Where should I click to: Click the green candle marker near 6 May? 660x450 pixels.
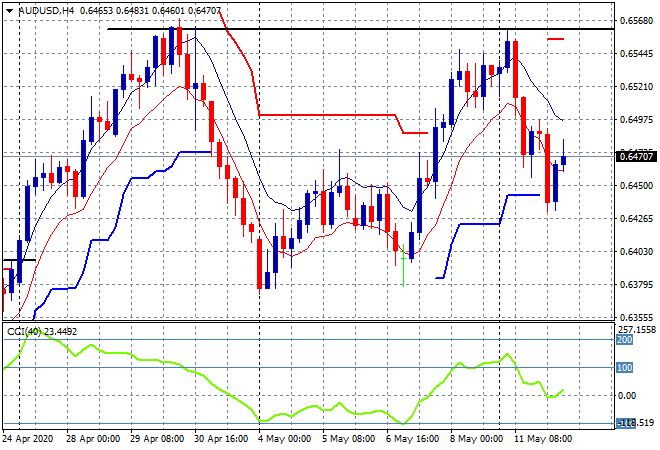[x=403, y=265]
